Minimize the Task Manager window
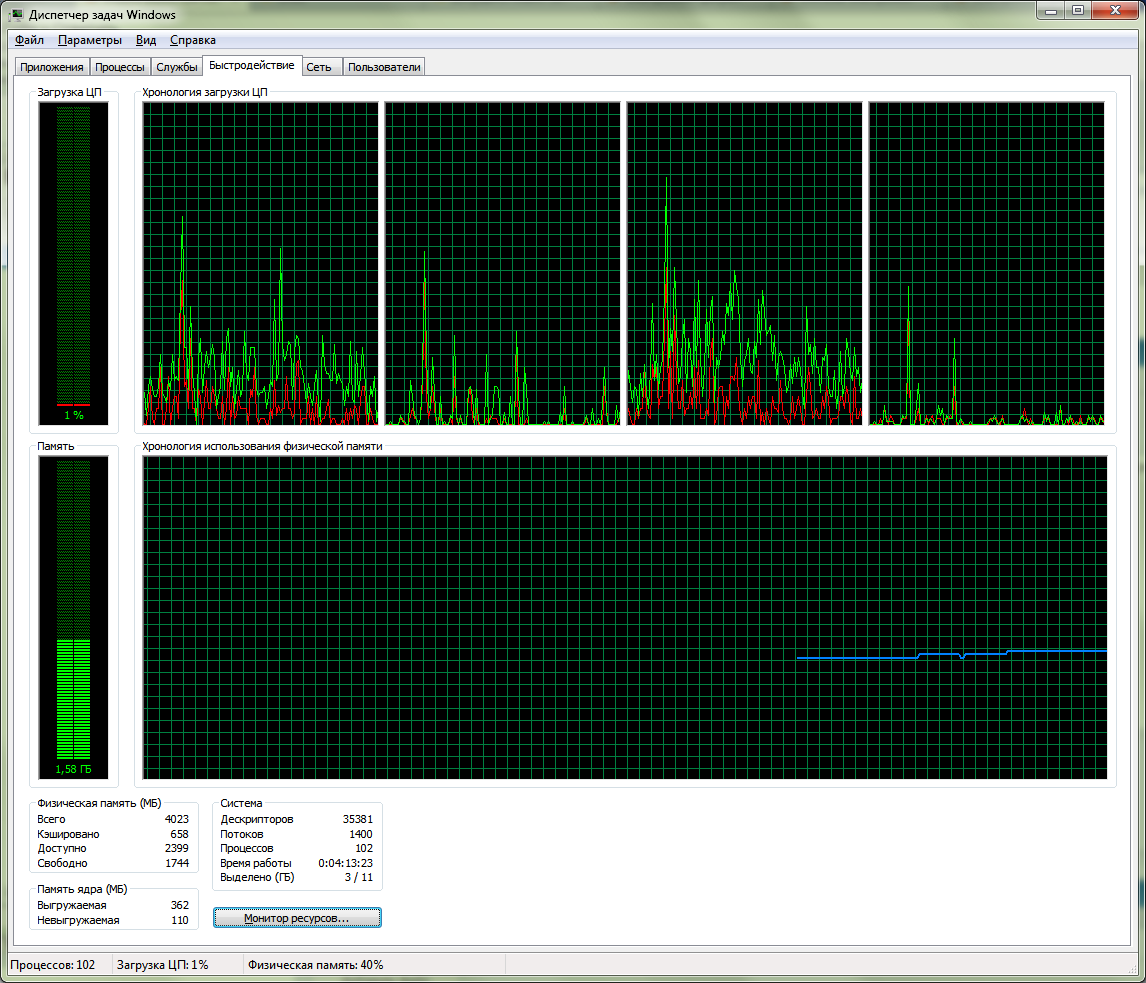The width and height of the screenshot is (1146, 983). coord(1051,10)
